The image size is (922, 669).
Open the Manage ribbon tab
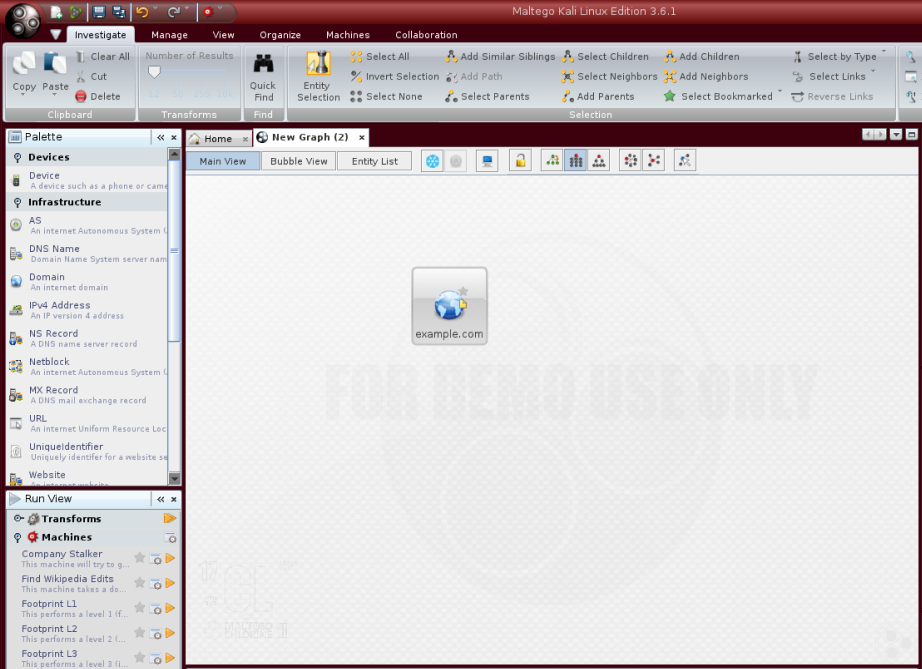pos(169,35)
